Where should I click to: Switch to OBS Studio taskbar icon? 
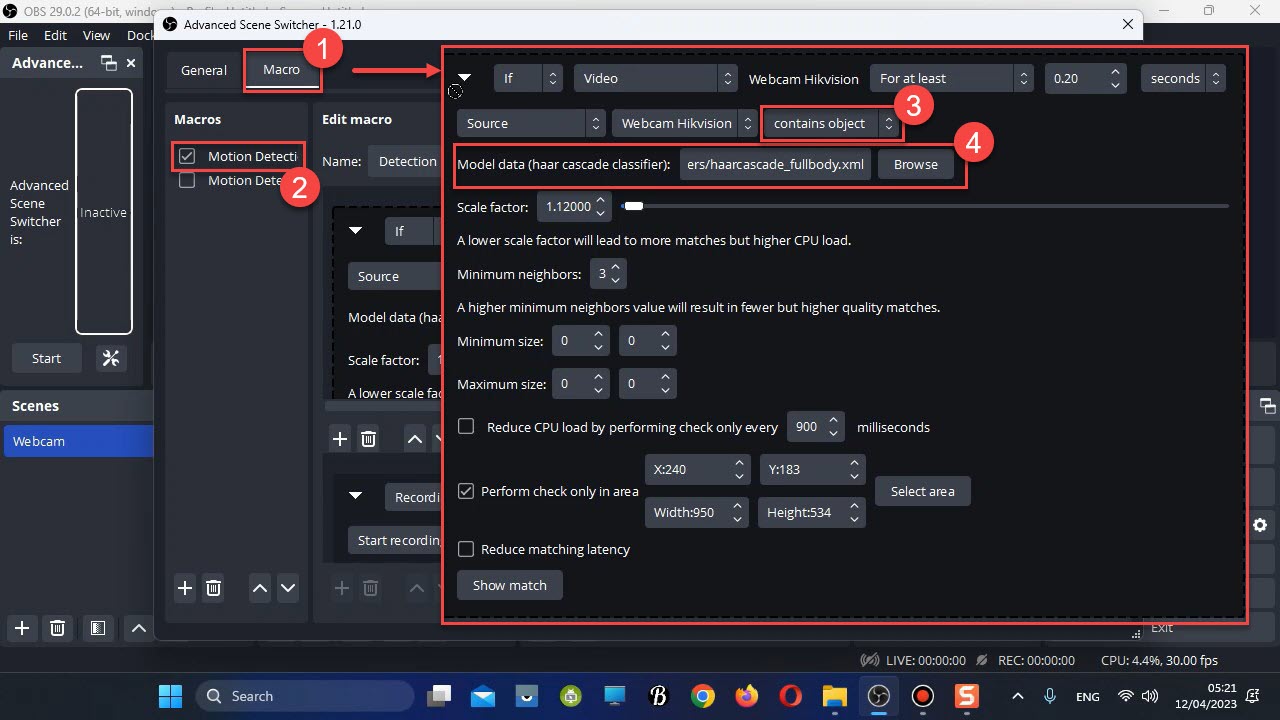point(878,696)
